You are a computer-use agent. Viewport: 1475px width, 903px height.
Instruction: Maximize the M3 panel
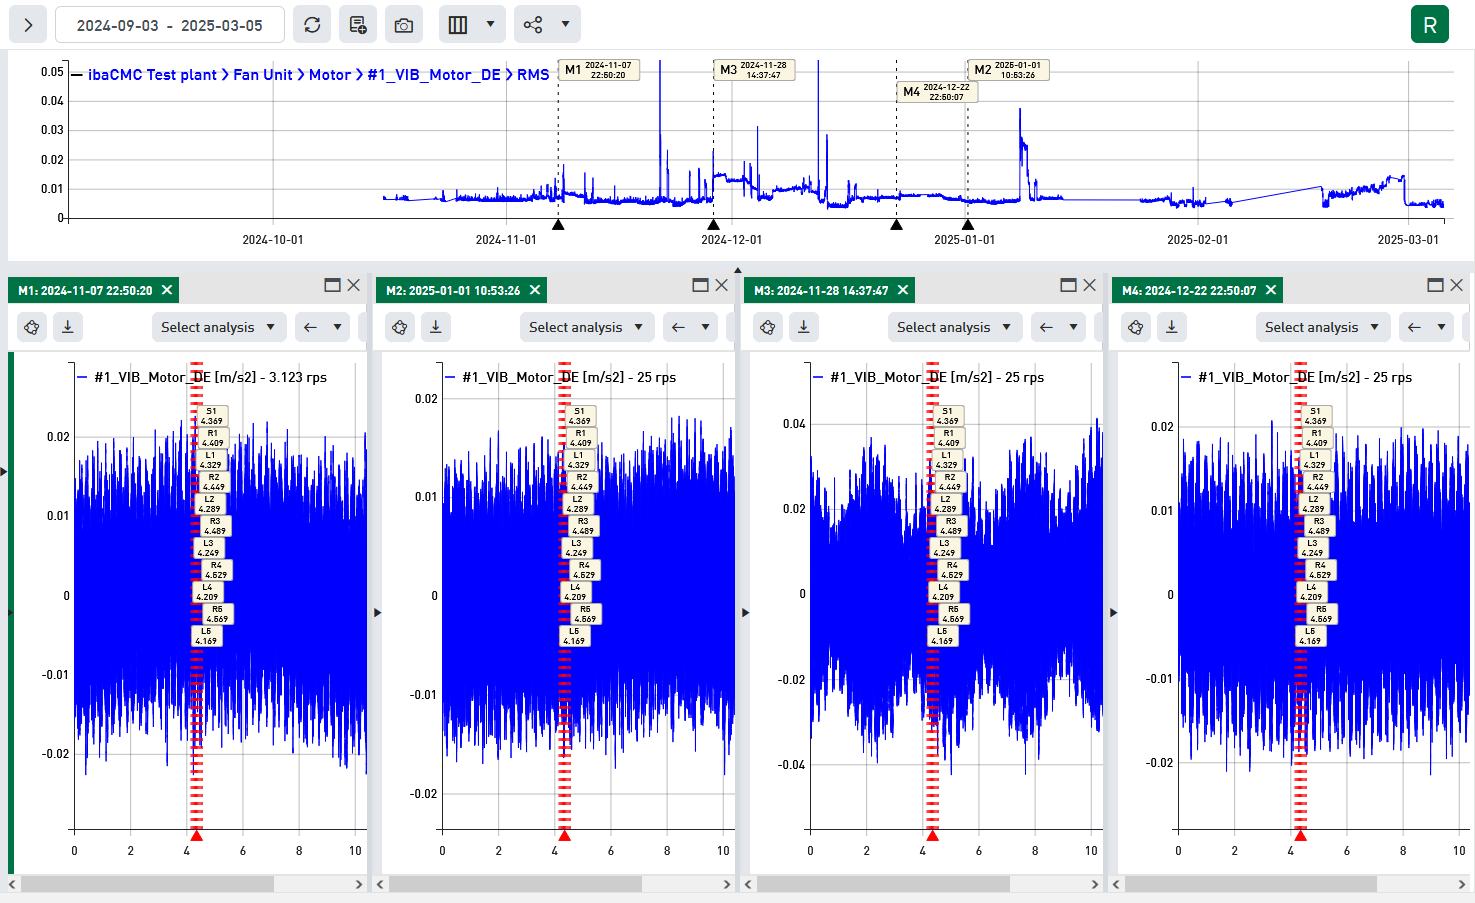click(1068, 285)
